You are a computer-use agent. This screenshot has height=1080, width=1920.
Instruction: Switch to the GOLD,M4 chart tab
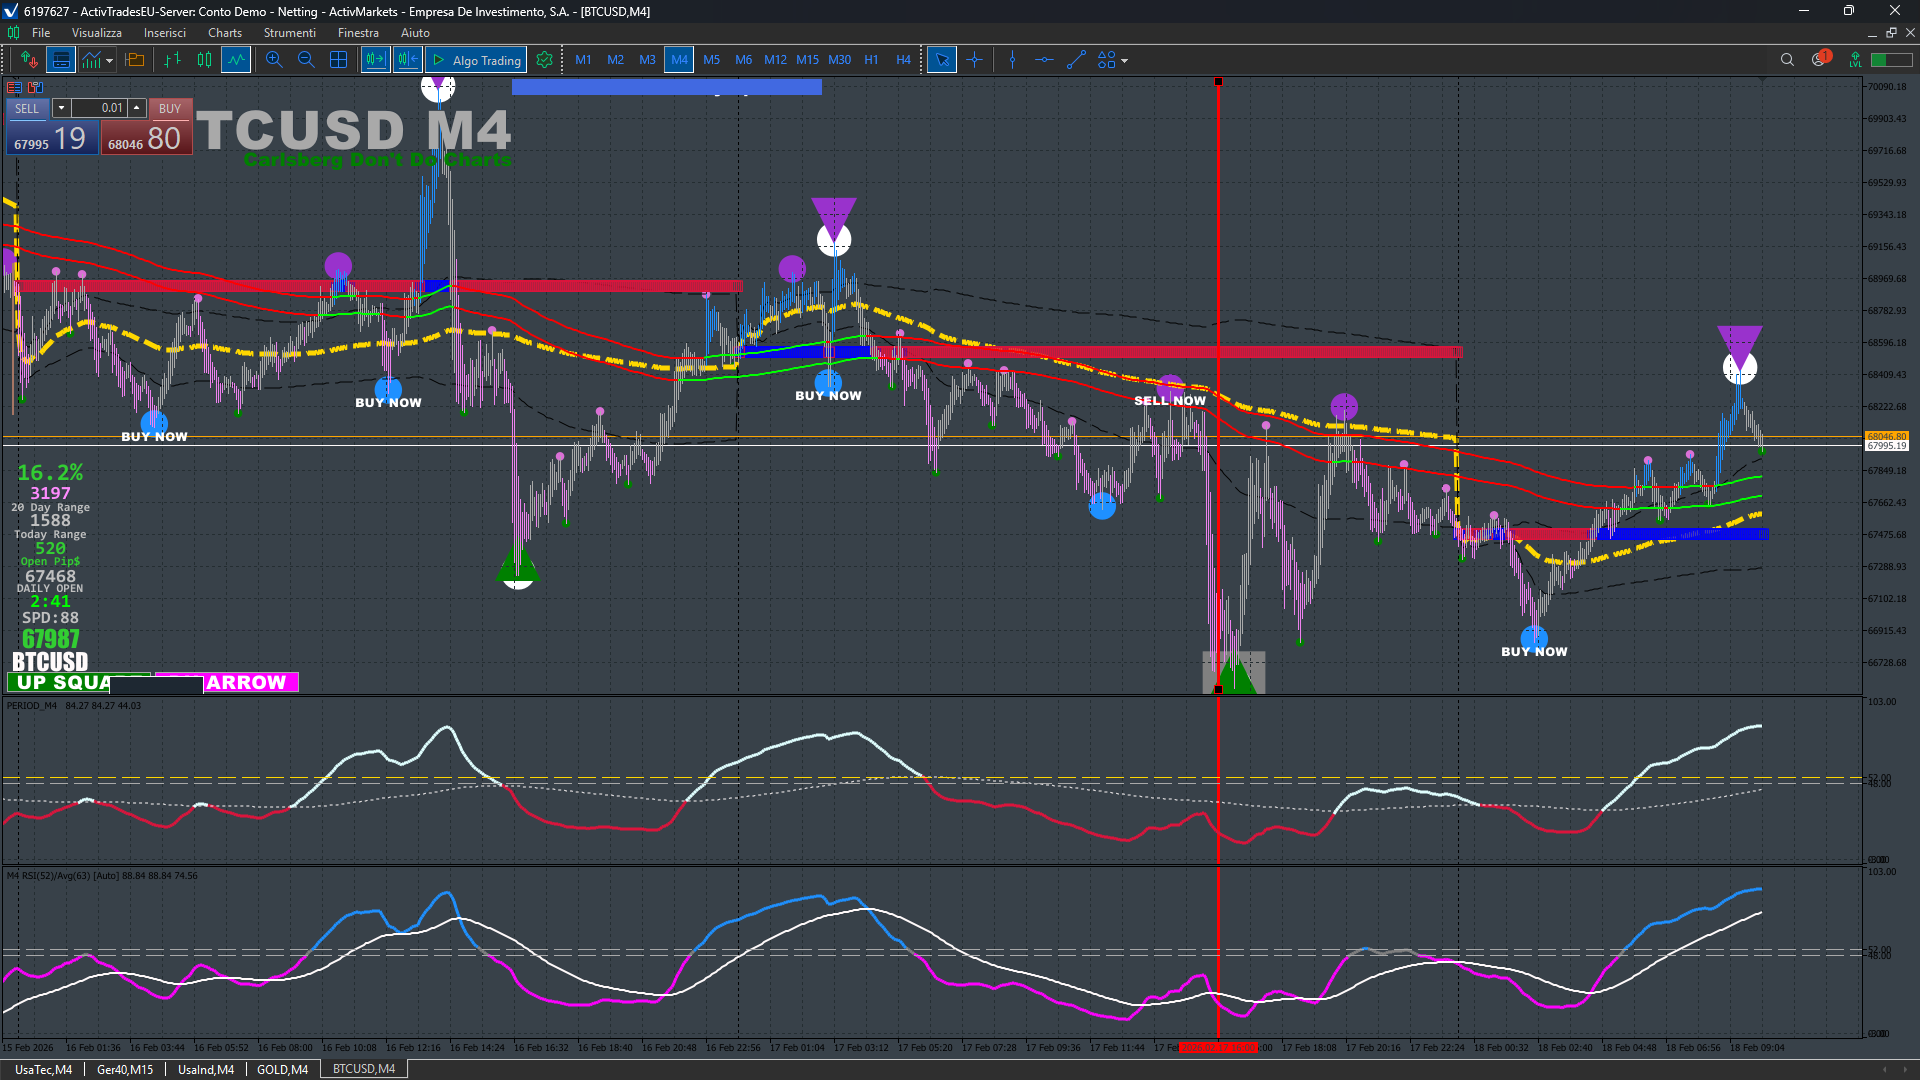(282, 1069)
